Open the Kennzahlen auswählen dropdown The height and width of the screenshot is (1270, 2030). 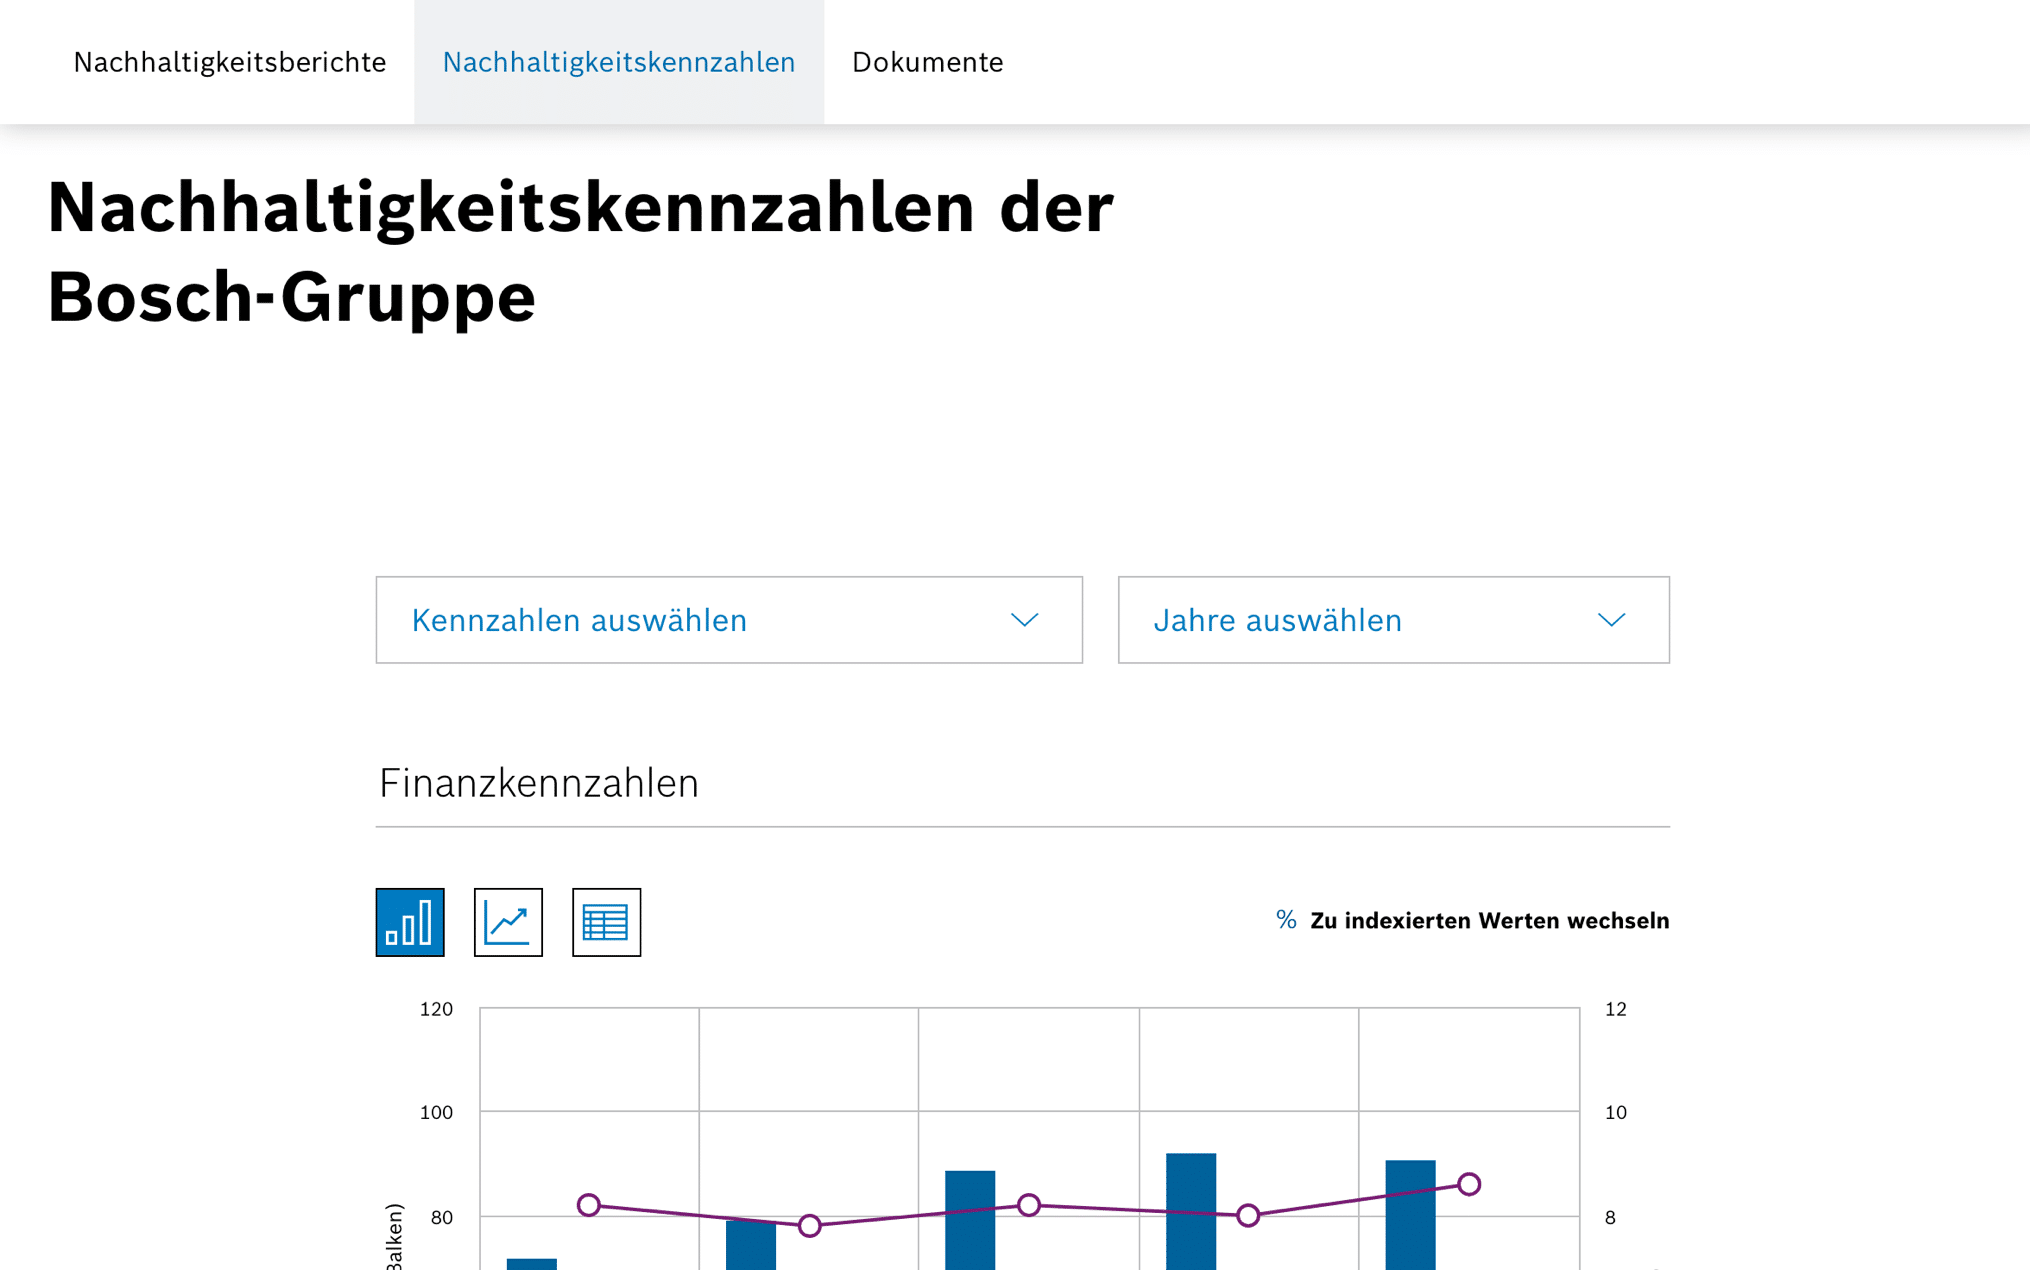[x=729, y=620]
